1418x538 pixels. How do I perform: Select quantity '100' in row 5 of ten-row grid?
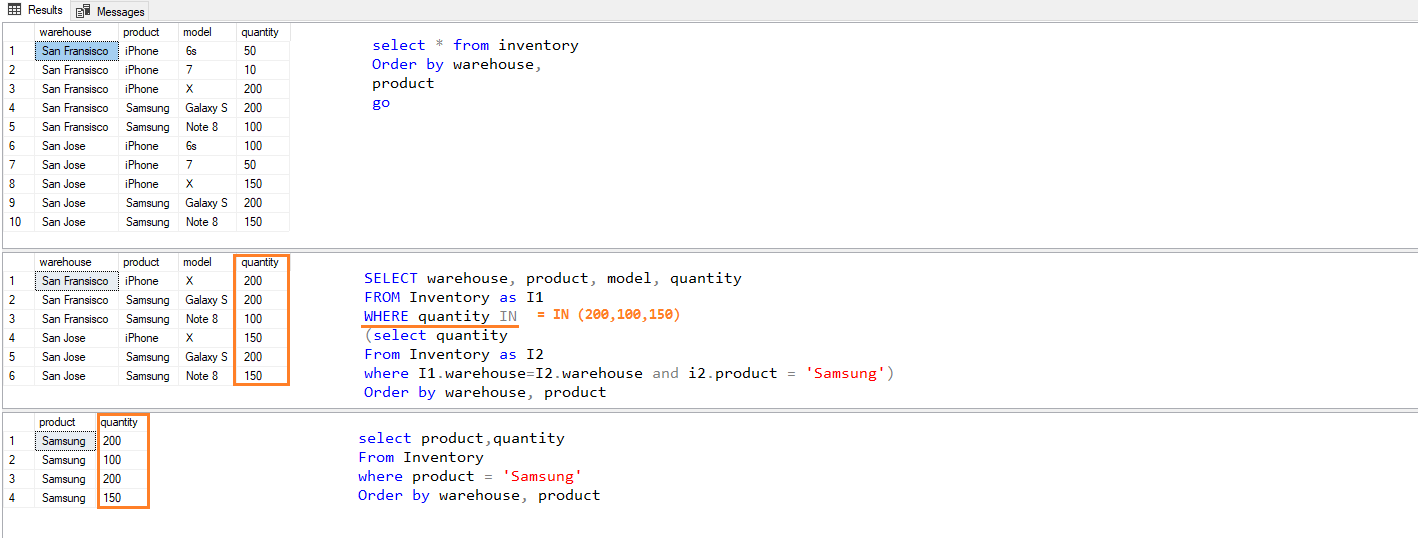(x=264, y=127)
